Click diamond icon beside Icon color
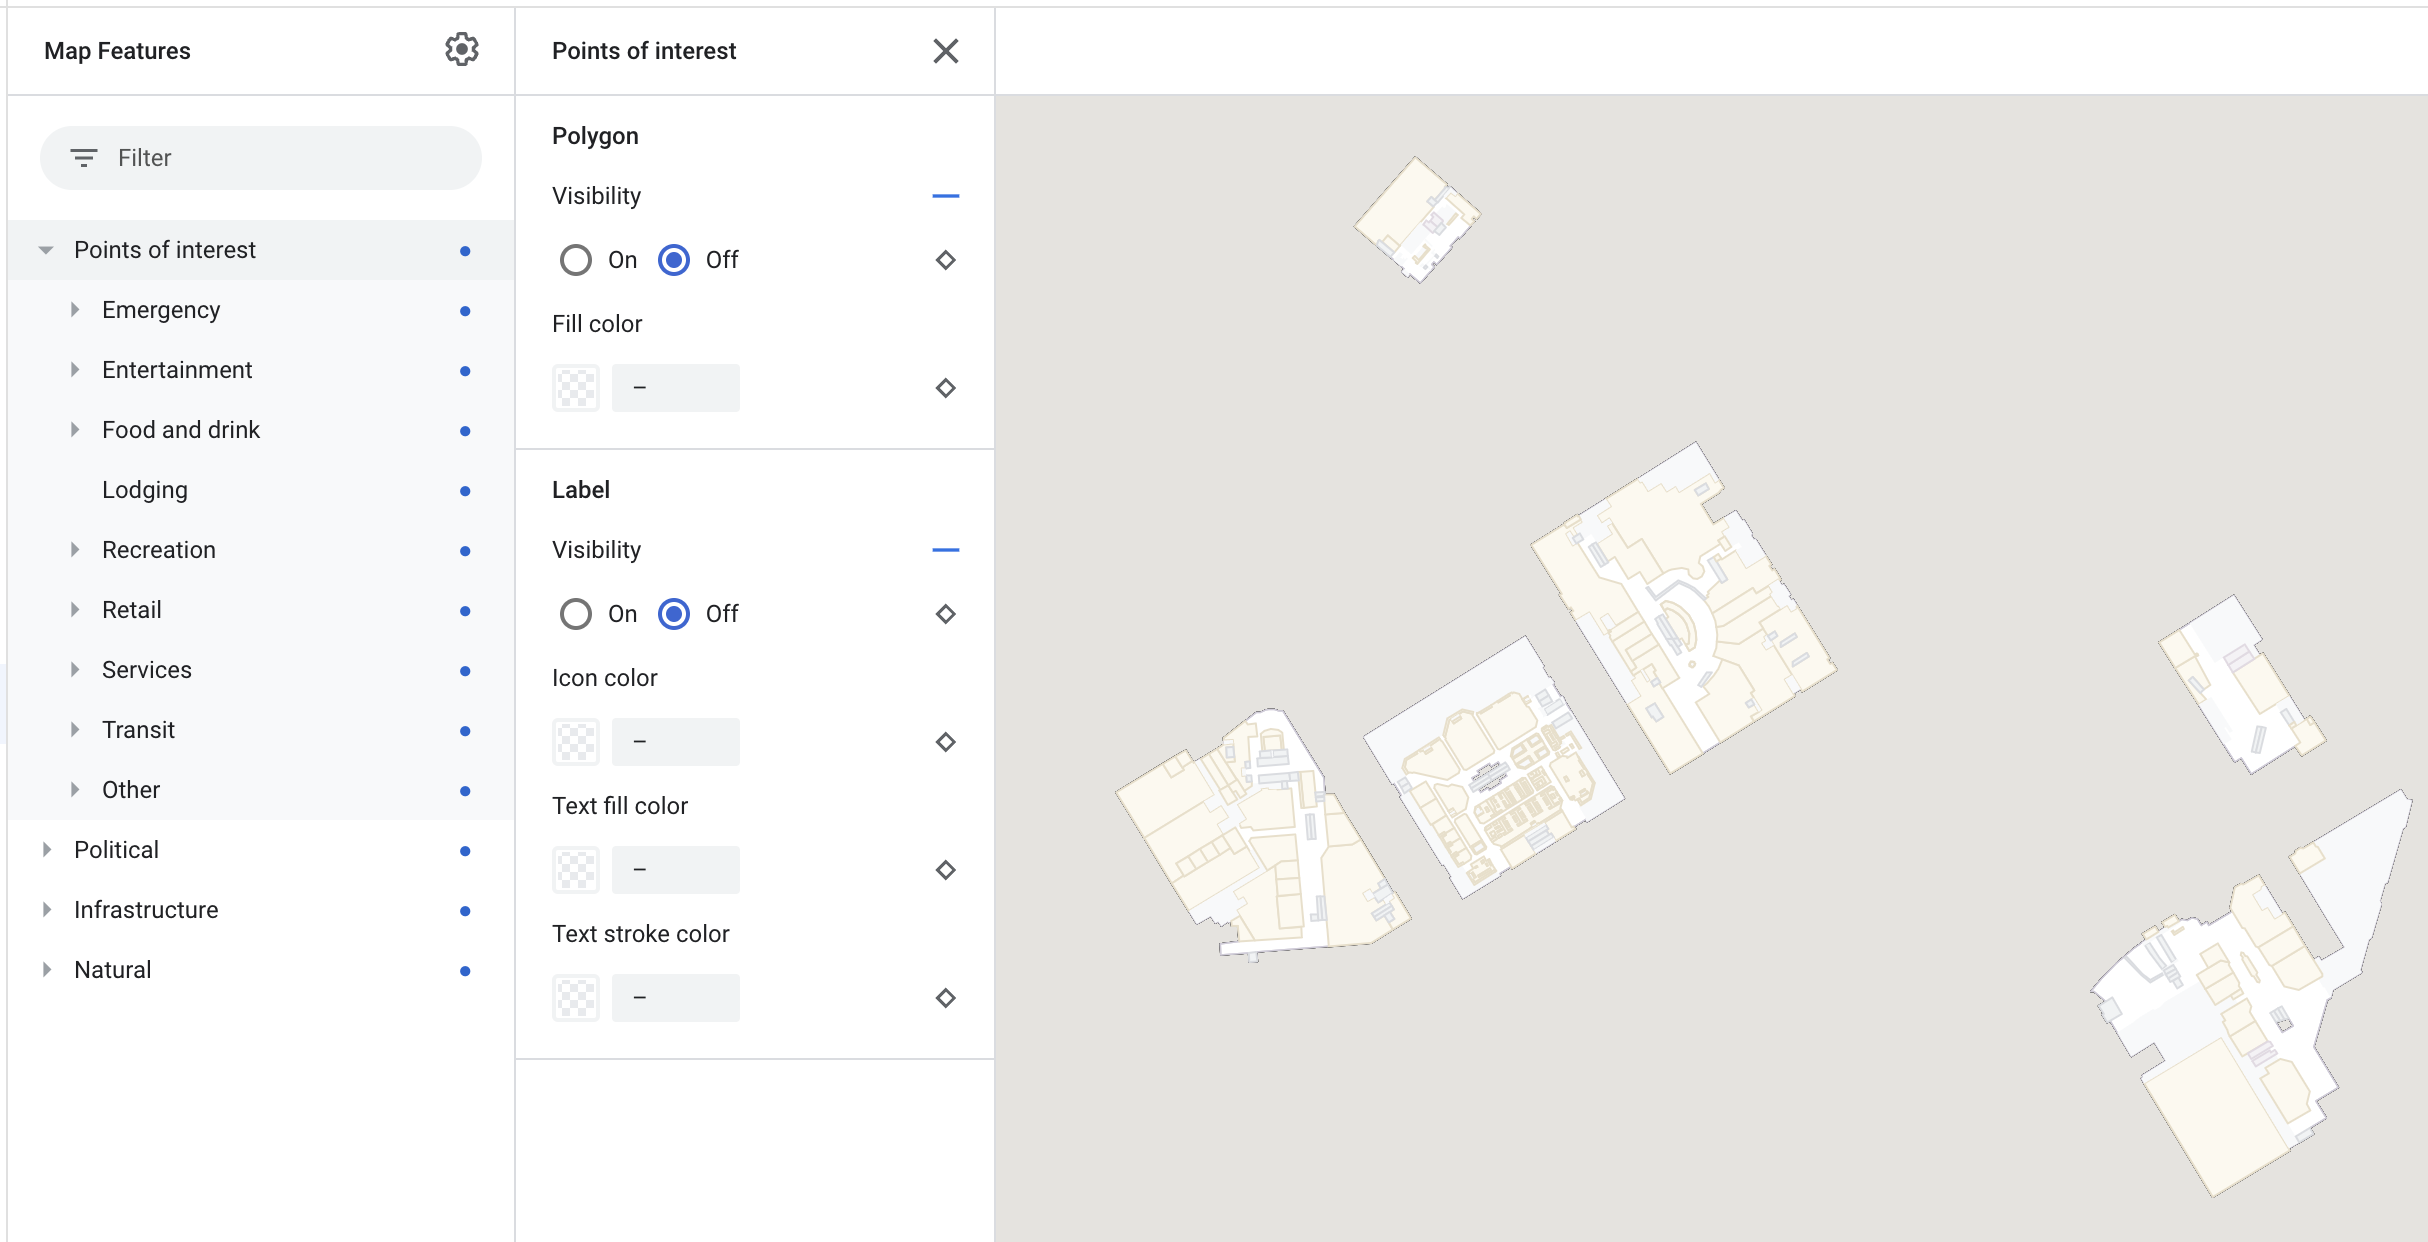Screen dimensions: 2428x1242 click(x=945, y=742)
